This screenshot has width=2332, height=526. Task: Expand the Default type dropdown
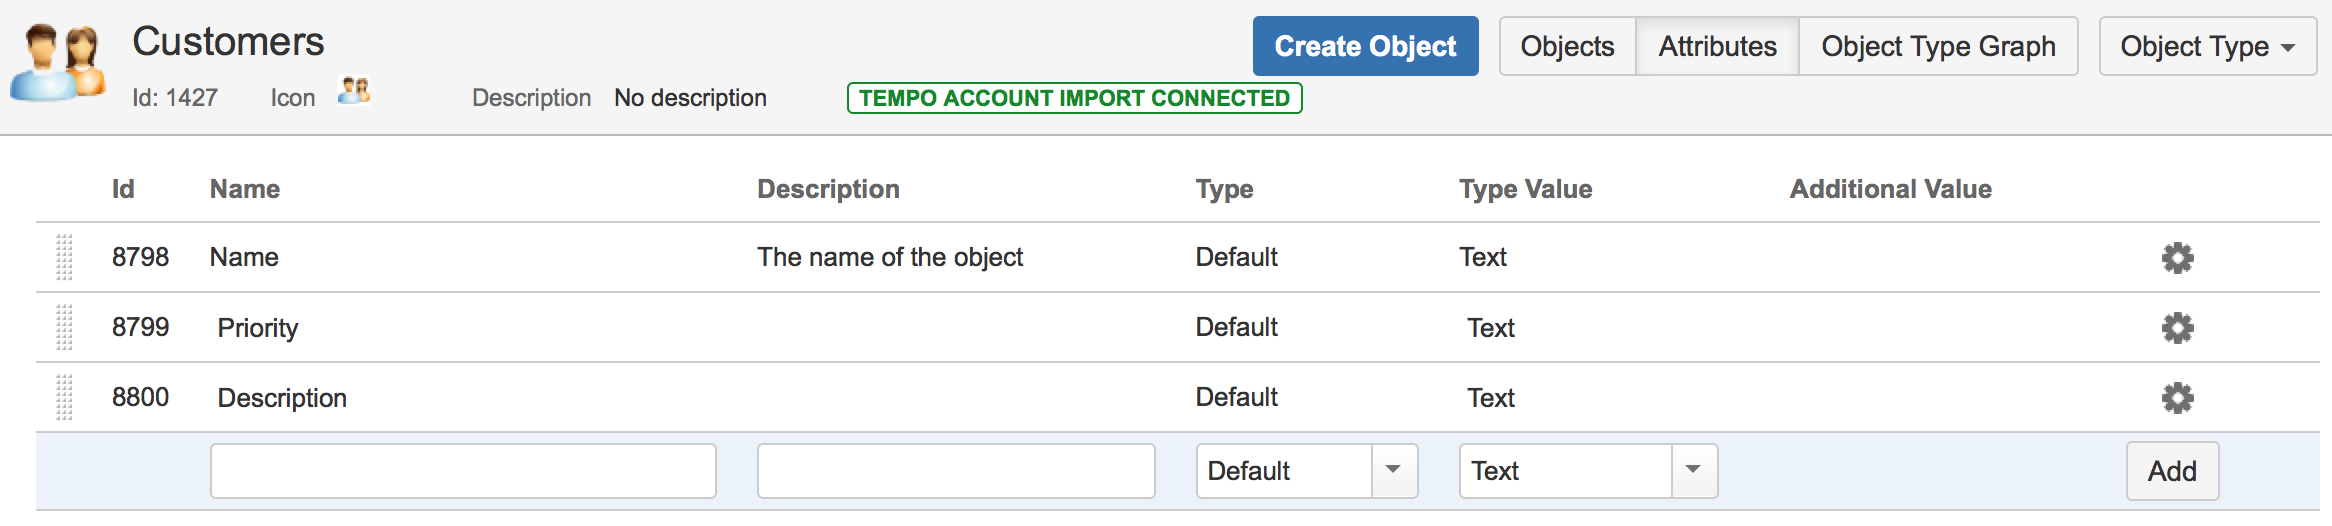tap(1394, 471)
